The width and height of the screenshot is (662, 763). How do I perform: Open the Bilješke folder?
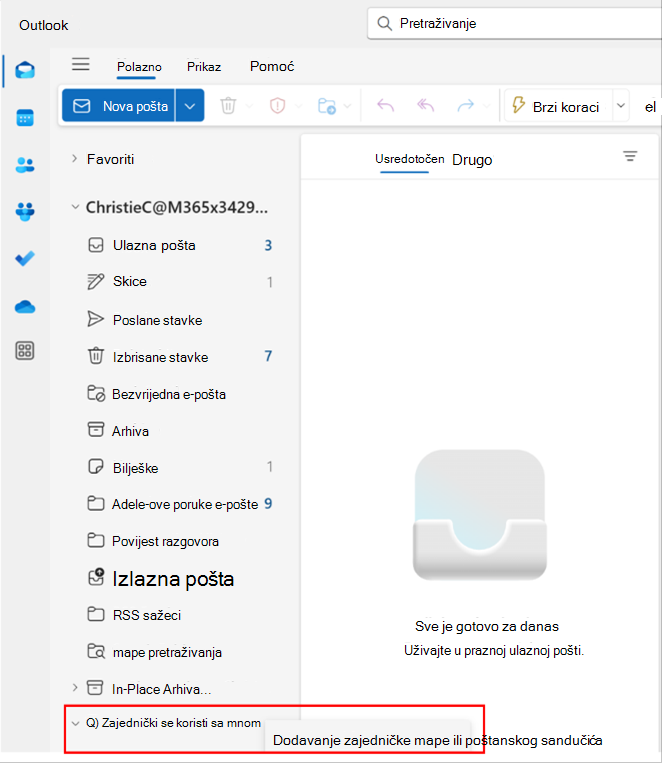tap(179, 468)
